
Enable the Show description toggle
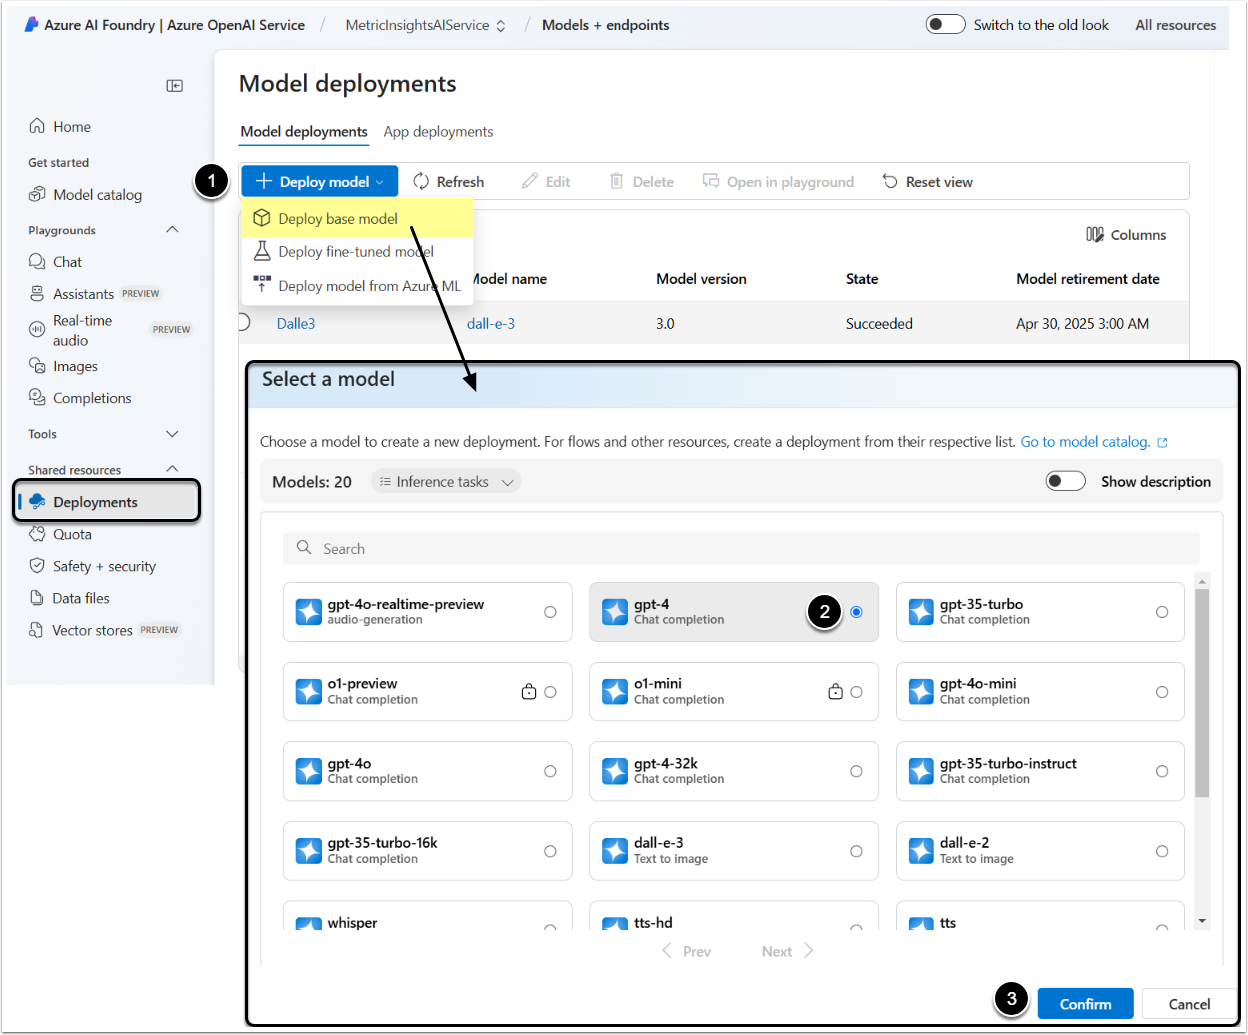click(x=1065, y=481)
